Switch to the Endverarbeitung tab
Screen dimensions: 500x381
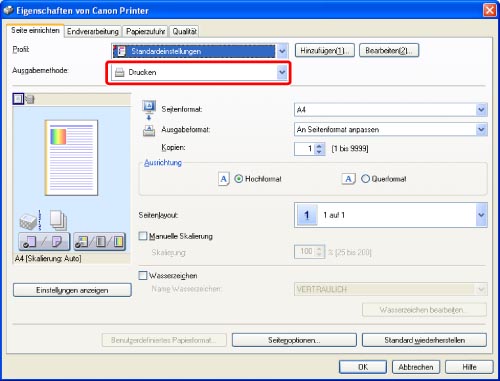click(x=93, y=31)
